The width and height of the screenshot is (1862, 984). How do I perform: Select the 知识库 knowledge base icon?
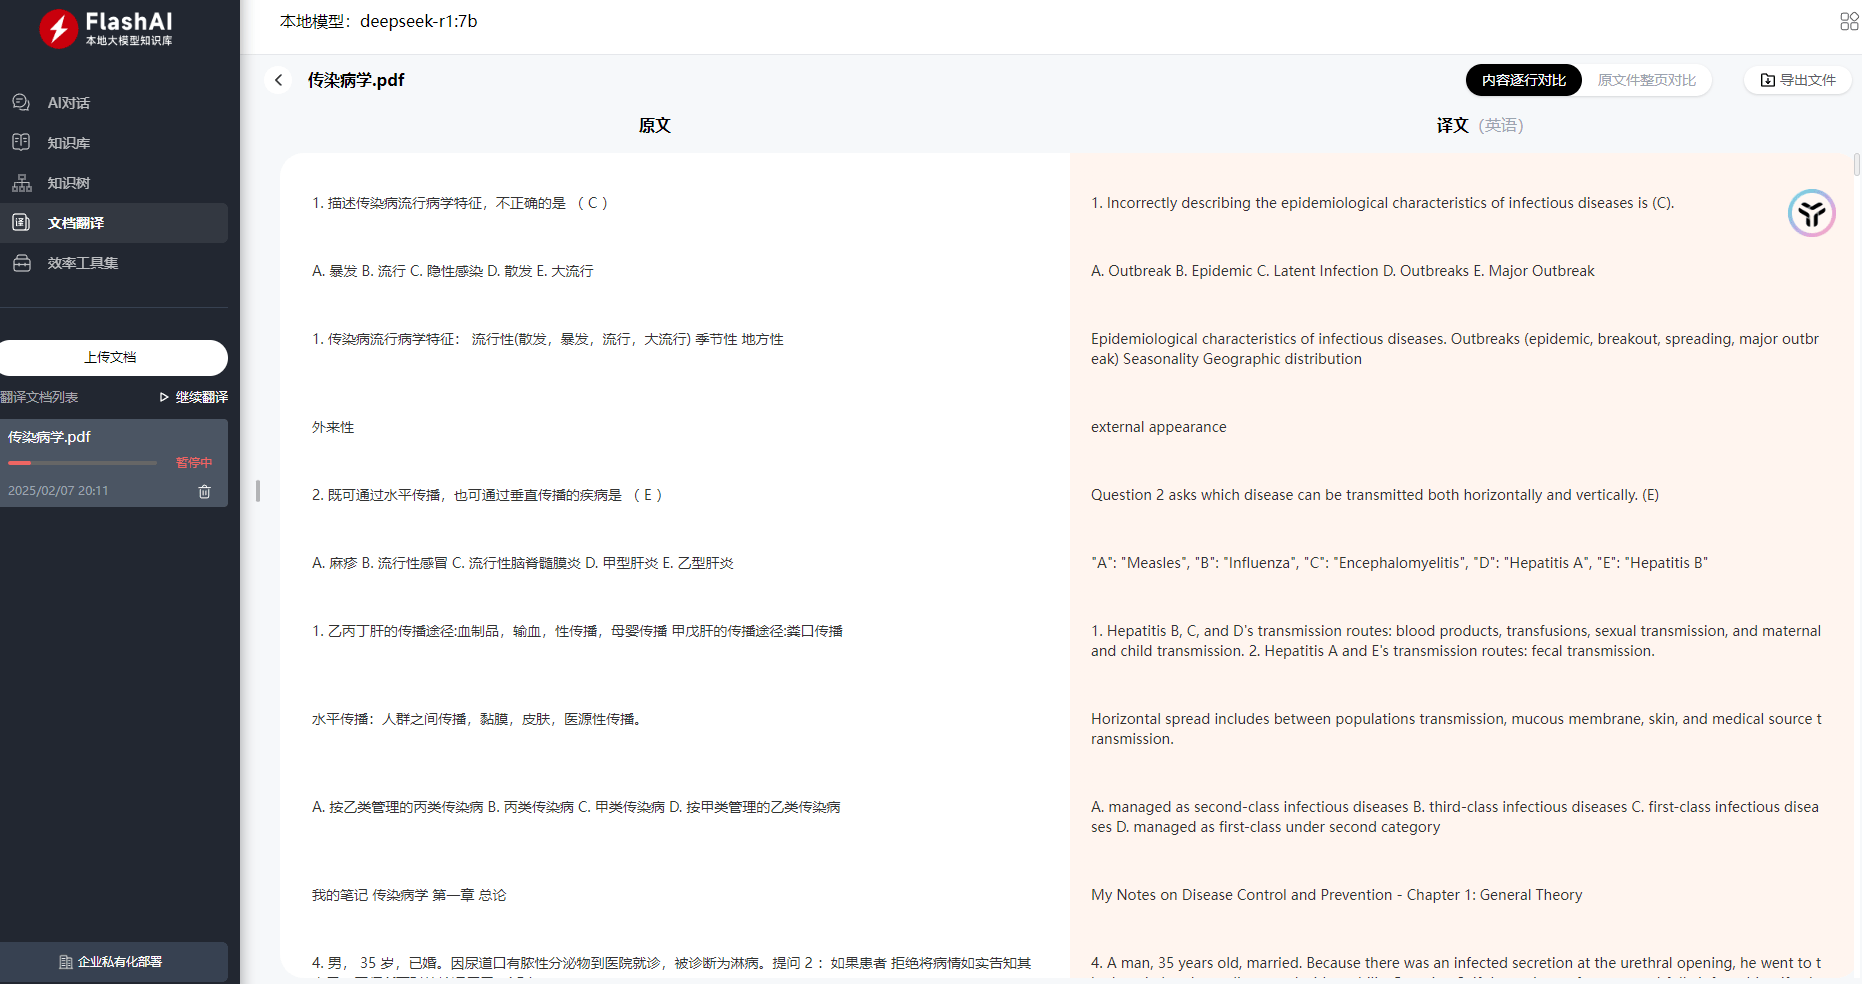pyautogui.click(x=21, y=142)
